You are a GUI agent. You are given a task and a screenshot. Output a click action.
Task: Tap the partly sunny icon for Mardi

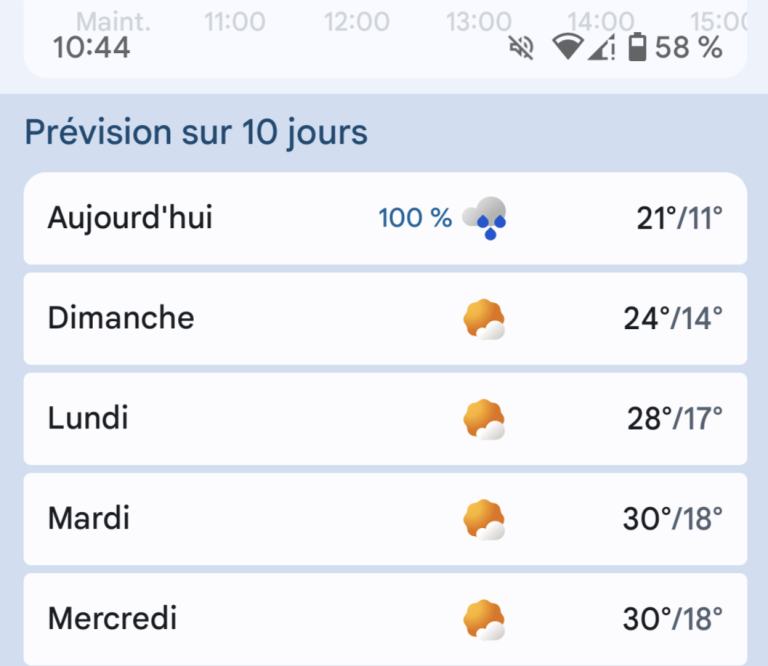(x=484, y=520)
